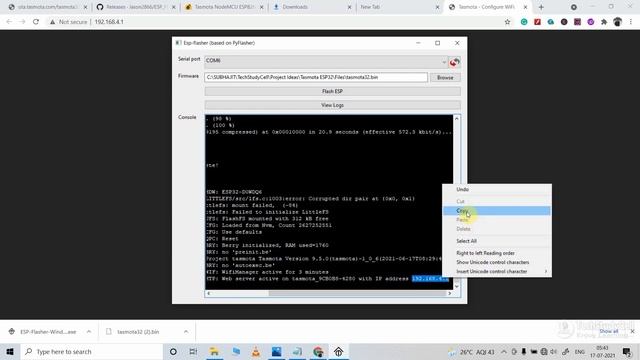The width and height of the screenshot is (640, 360).
Task: Open Chrome from the taskbar
Action: coord(318,352)
